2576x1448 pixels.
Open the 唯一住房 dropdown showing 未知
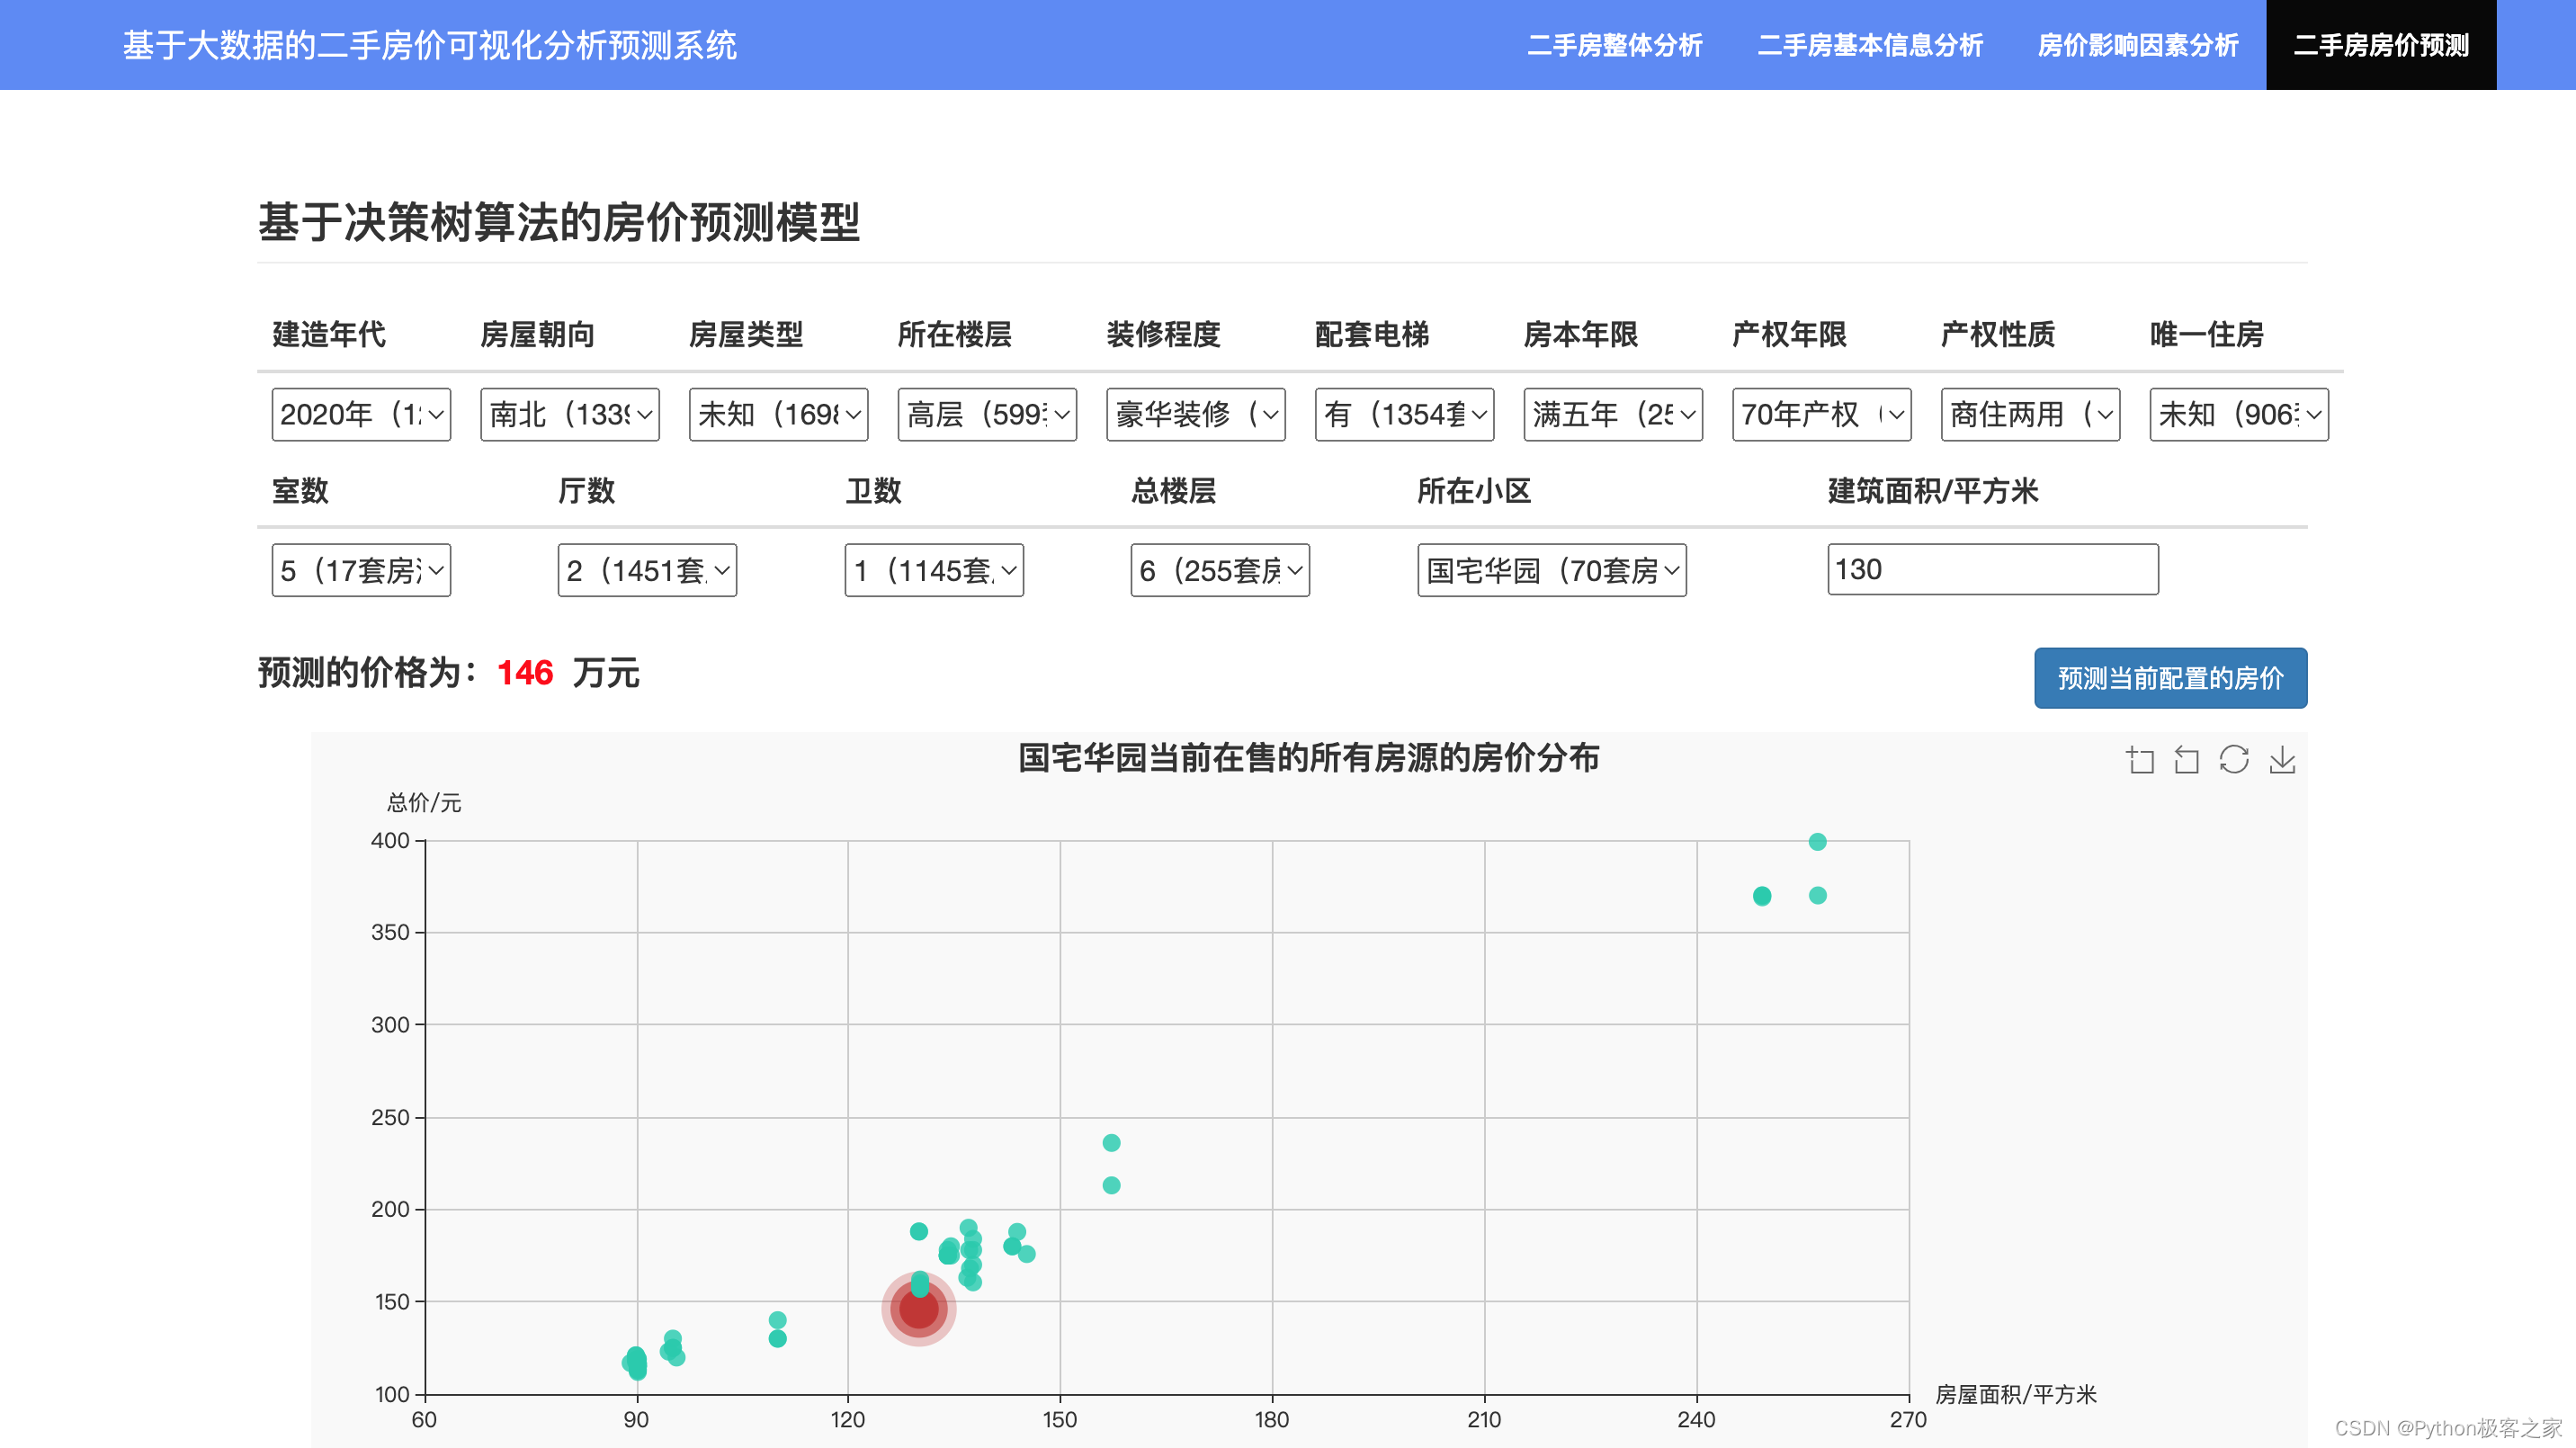click(2239, 414)
